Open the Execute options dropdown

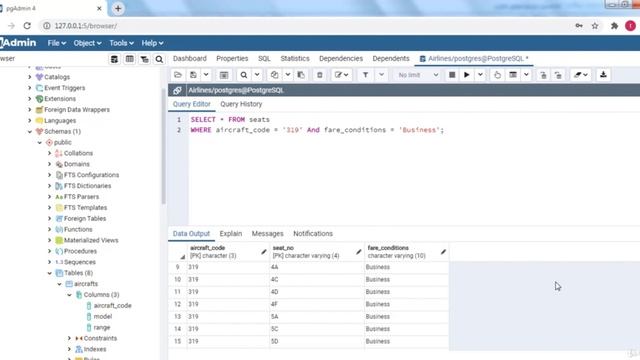(480, 75)
